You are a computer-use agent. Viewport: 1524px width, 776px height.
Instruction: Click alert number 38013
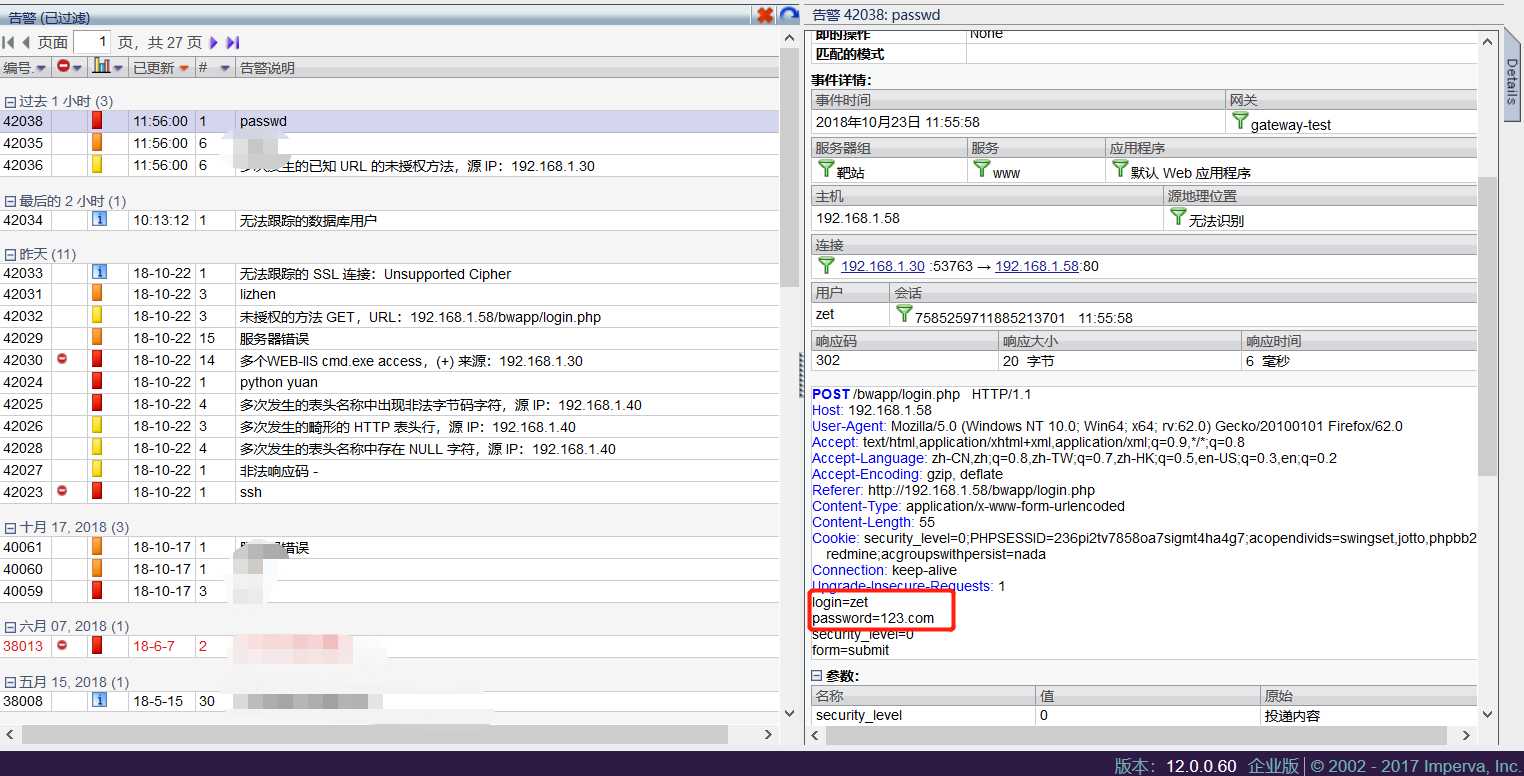23,646
